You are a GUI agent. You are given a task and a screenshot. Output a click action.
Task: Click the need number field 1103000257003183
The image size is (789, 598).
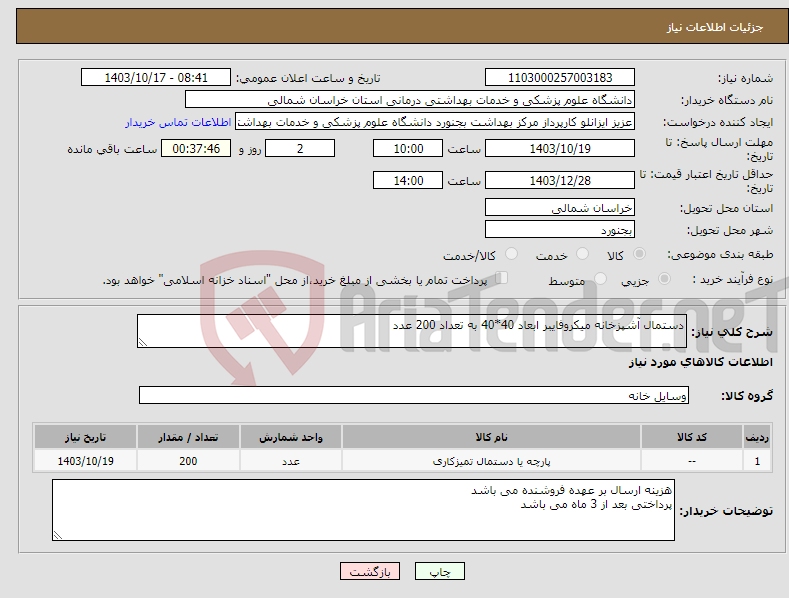560,78
